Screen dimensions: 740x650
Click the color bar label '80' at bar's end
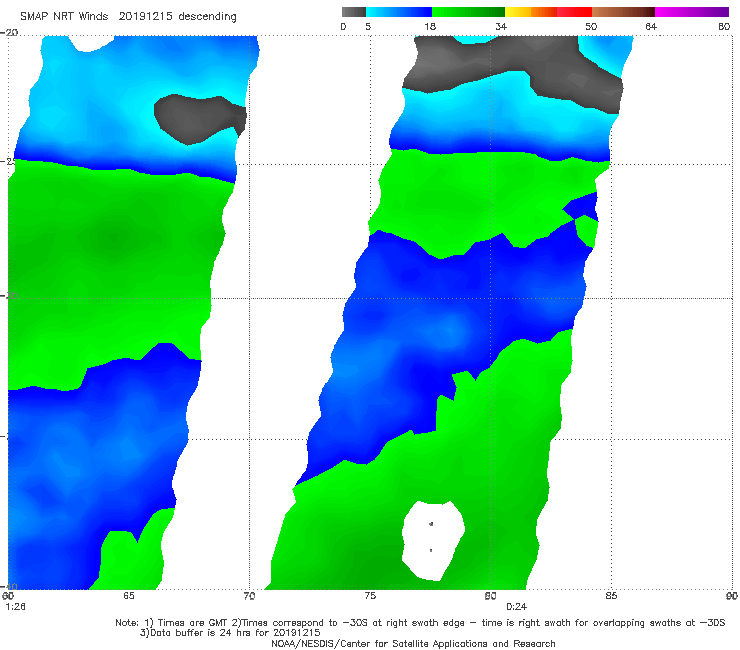tap(724, 26)
